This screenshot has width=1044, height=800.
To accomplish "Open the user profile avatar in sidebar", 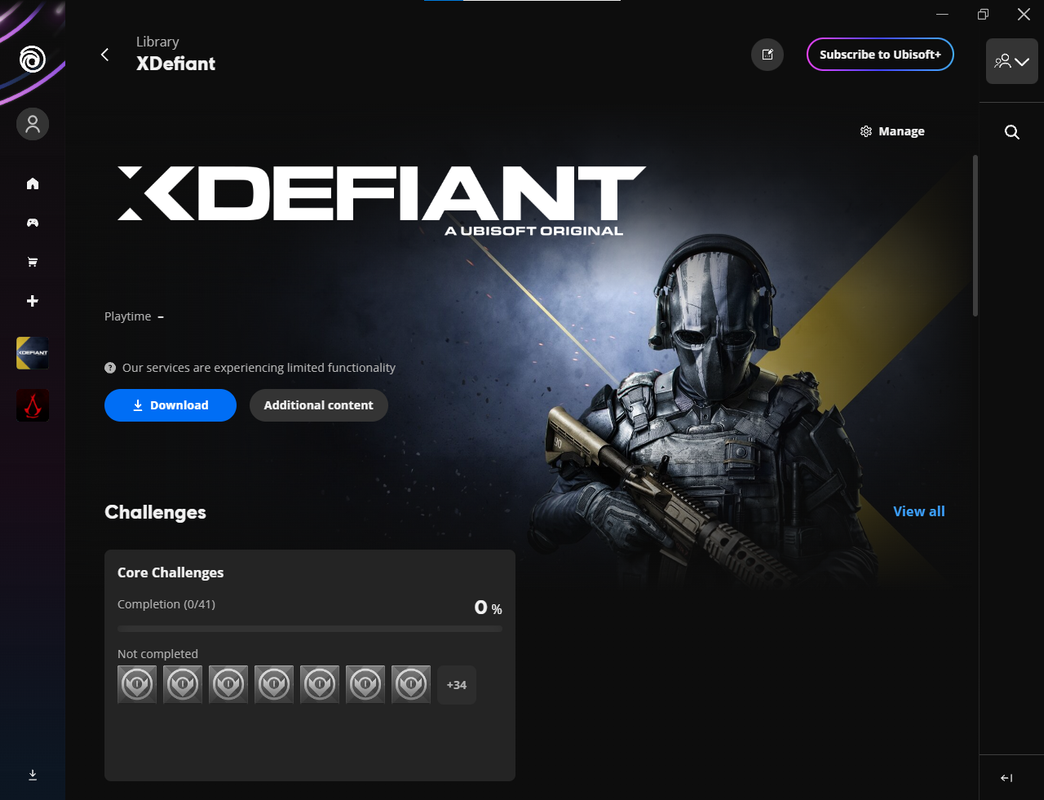I will click(32, 124).
